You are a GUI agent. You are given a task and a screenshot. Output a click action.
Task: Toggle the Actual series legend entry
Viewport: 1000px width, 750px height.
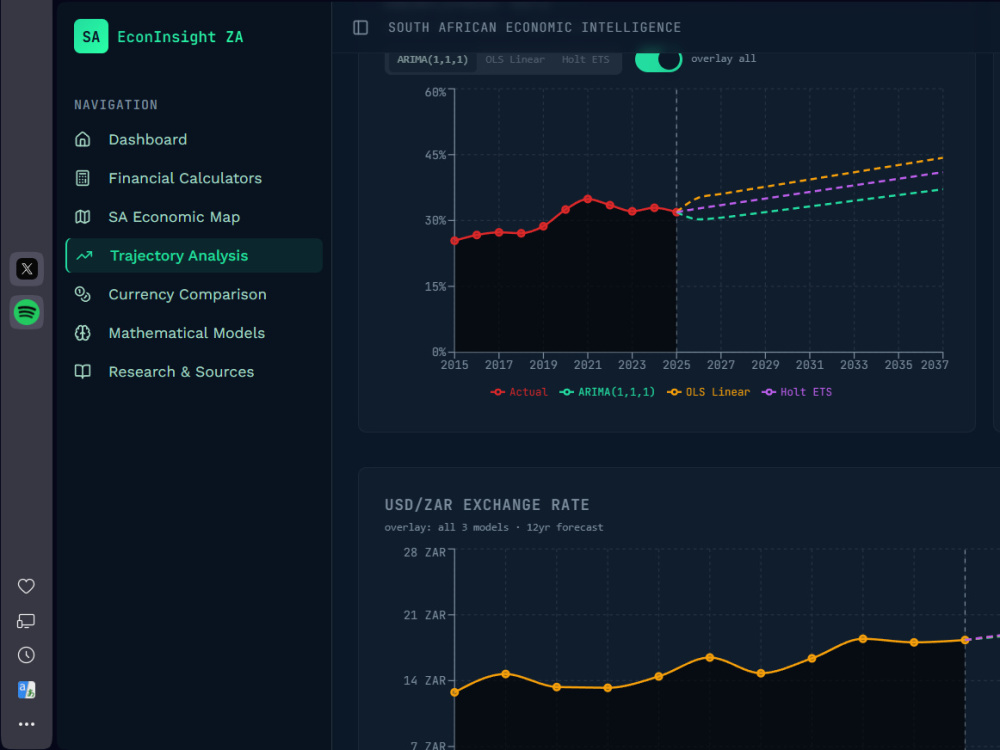click(518, 392)
